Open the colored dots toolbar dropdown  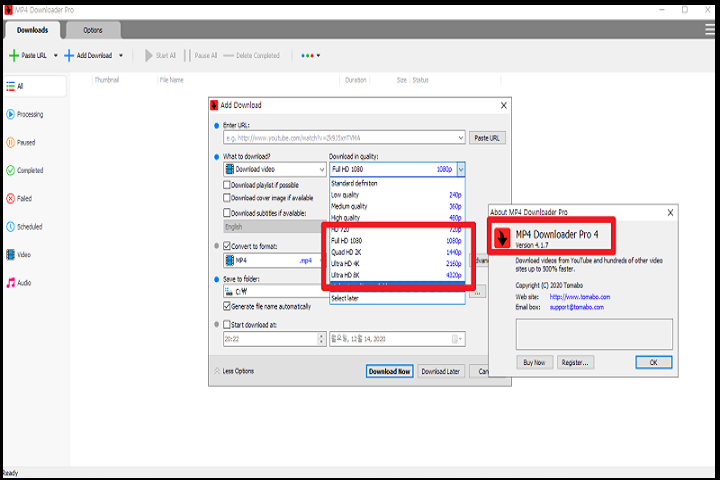310,55
